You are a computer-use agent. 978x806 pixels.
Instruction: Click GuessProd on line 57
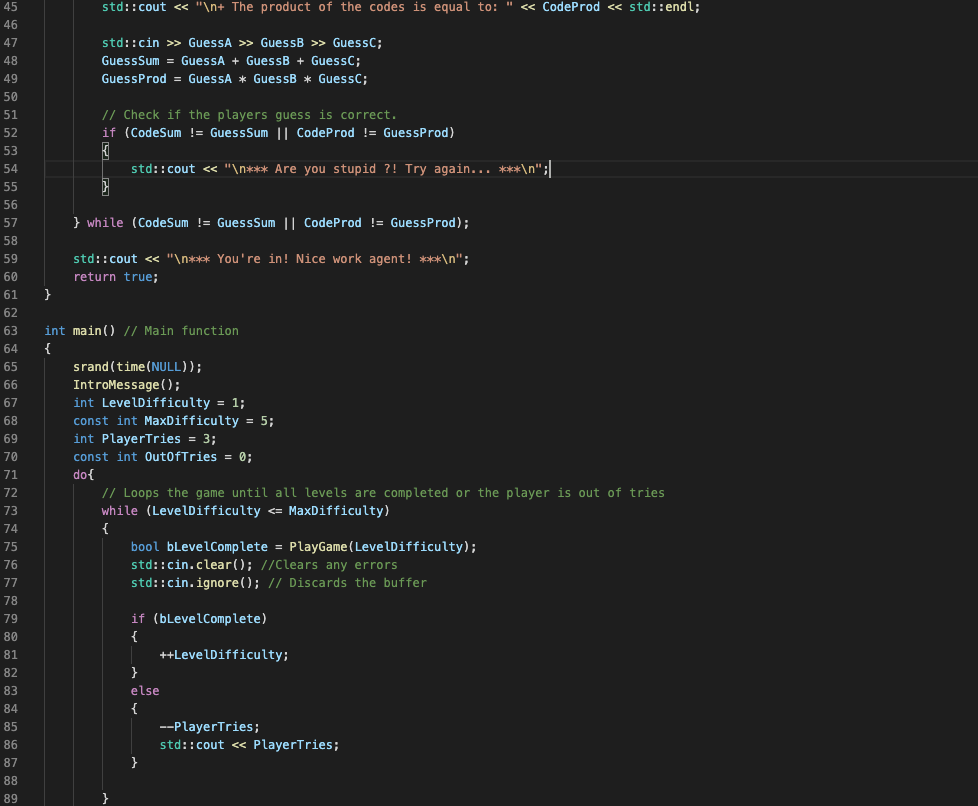[423, 223]
